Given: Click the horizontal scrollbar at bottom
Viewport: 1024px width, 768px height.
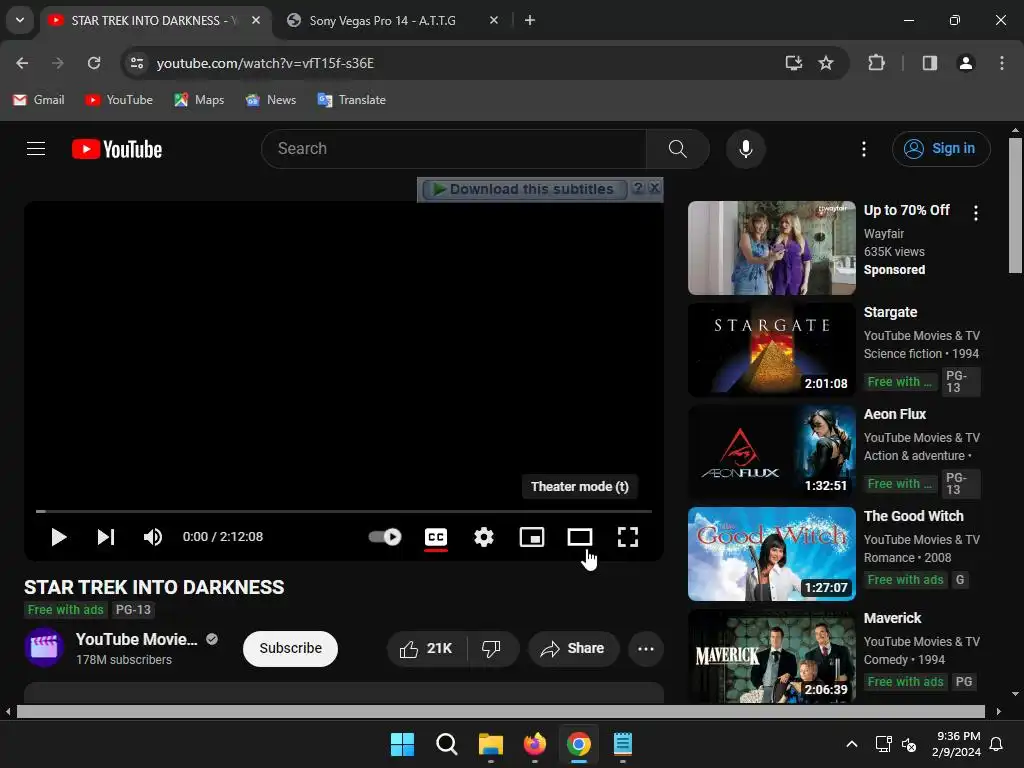Looking at the screenshot, I should [500, 711].
